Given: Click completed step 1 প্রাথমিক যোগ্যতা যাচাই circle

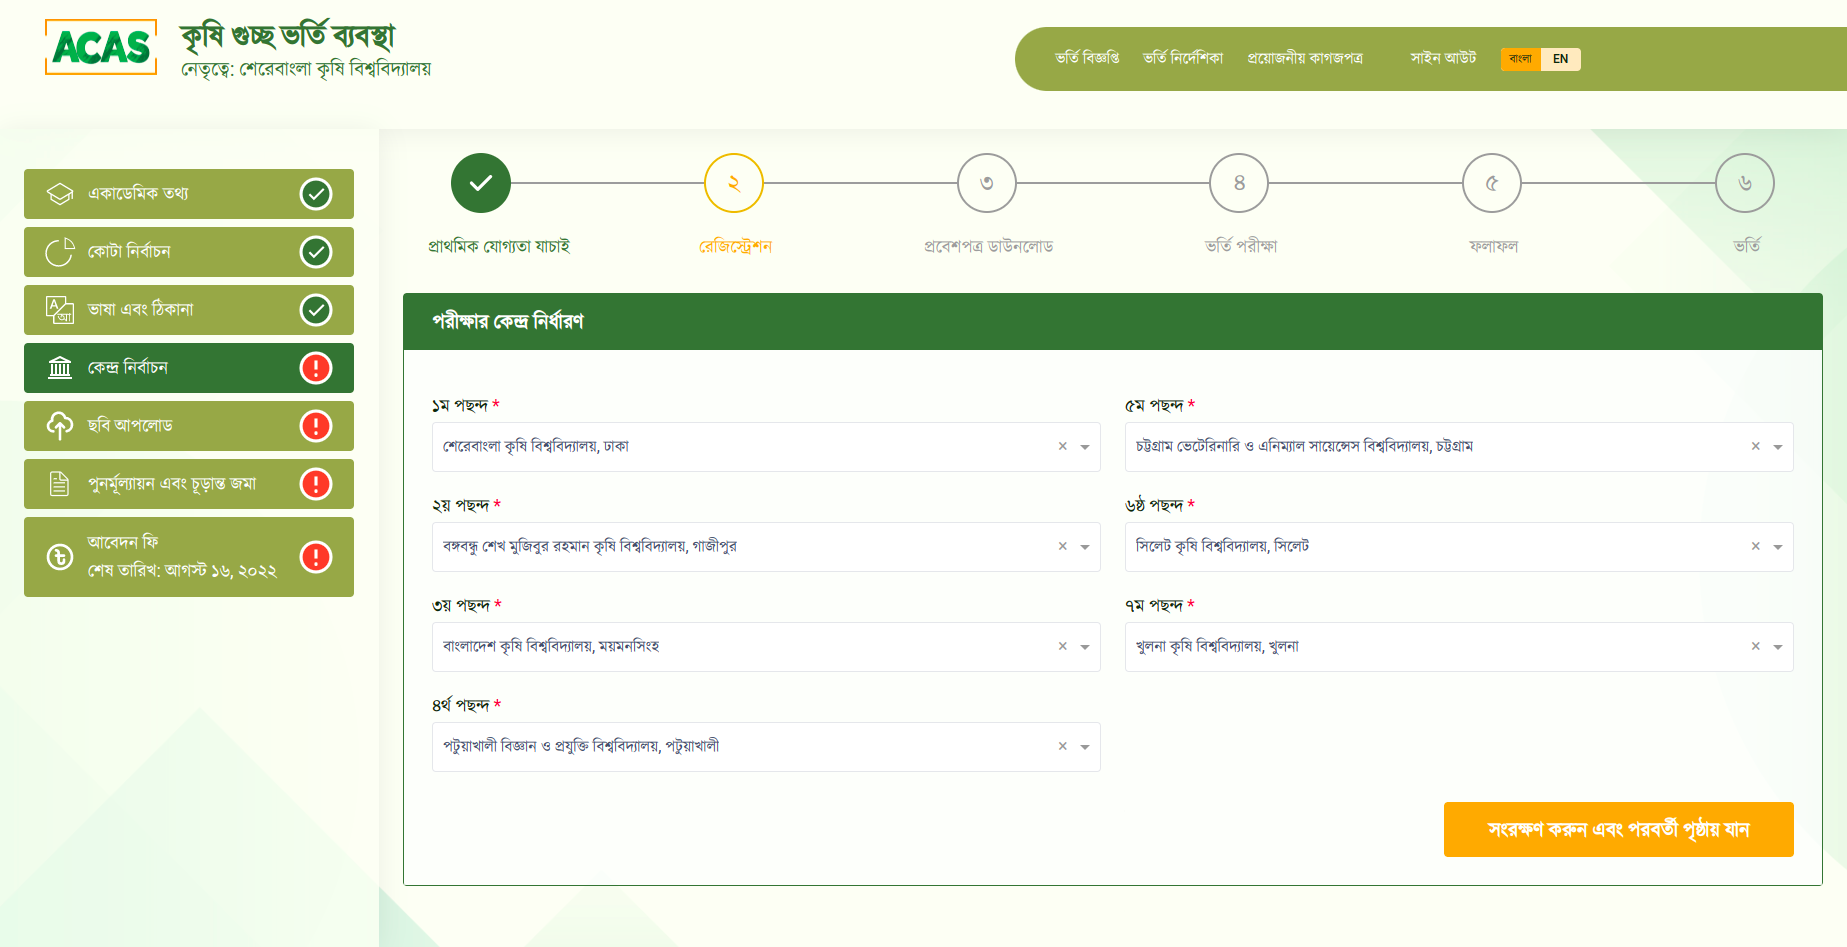Looking at the screenshot, I should 481,183.
